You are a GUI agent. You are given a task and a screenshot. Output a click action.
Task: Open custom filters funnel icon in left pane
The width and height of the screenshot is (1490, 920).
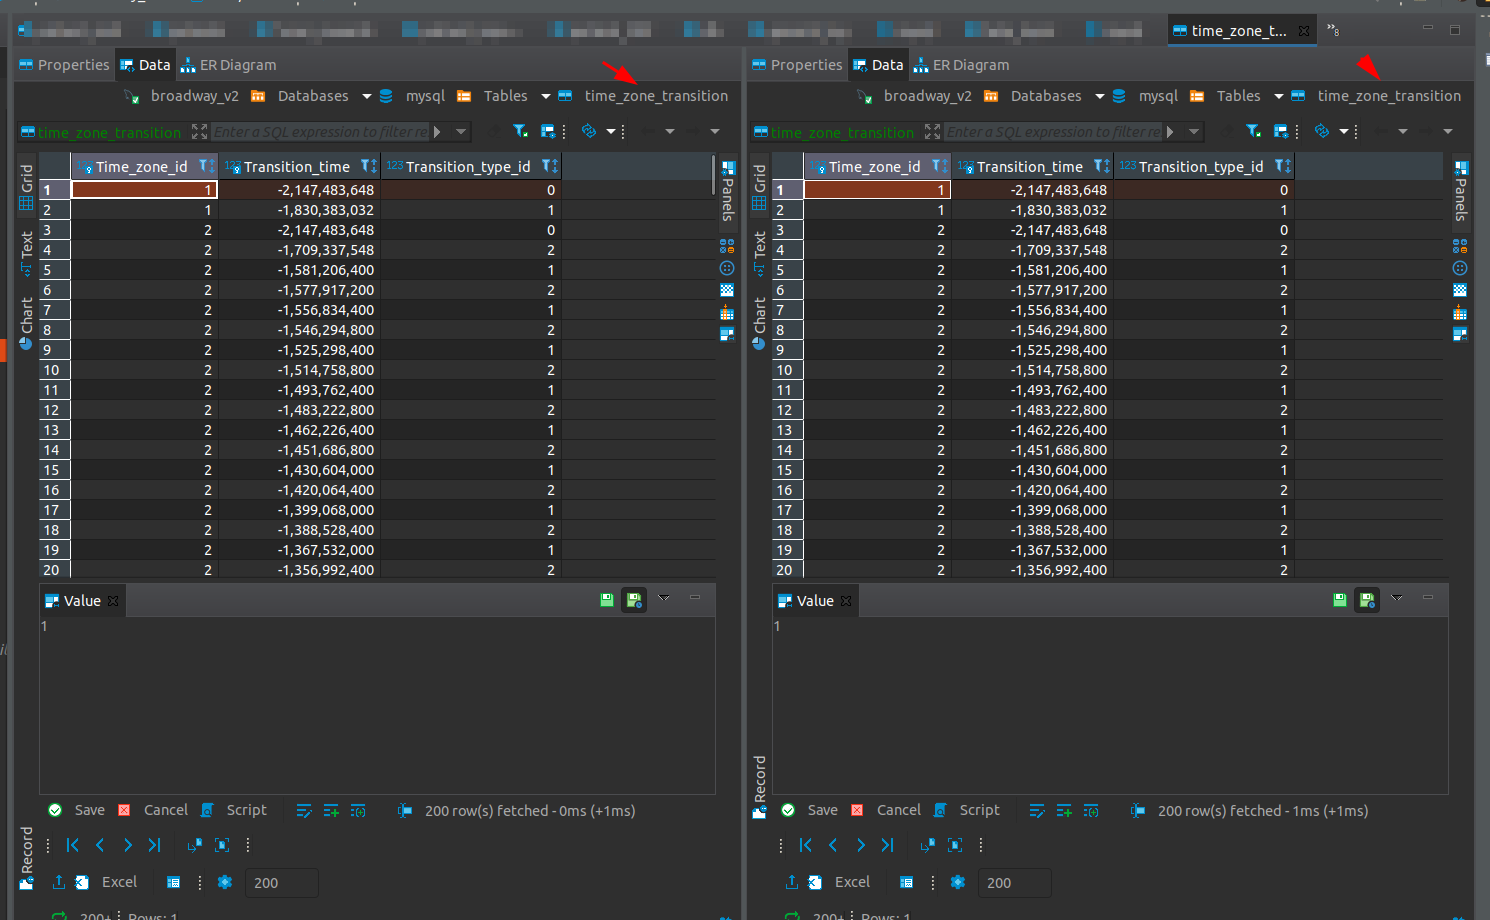520,131
